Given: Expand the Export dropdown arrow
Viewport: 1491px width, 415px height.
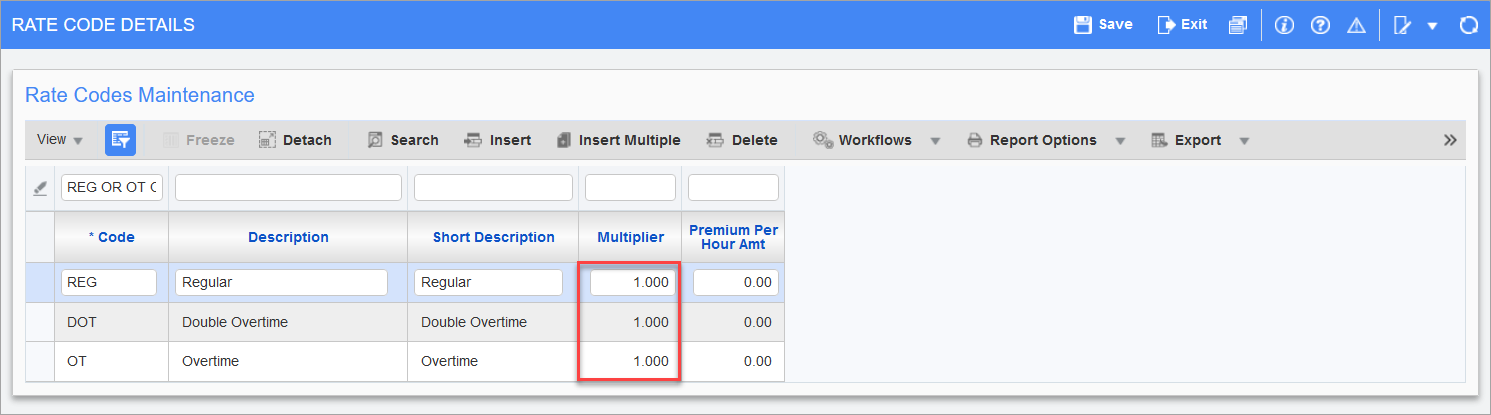Looking at the screenshot, I should coord(1244,141).
